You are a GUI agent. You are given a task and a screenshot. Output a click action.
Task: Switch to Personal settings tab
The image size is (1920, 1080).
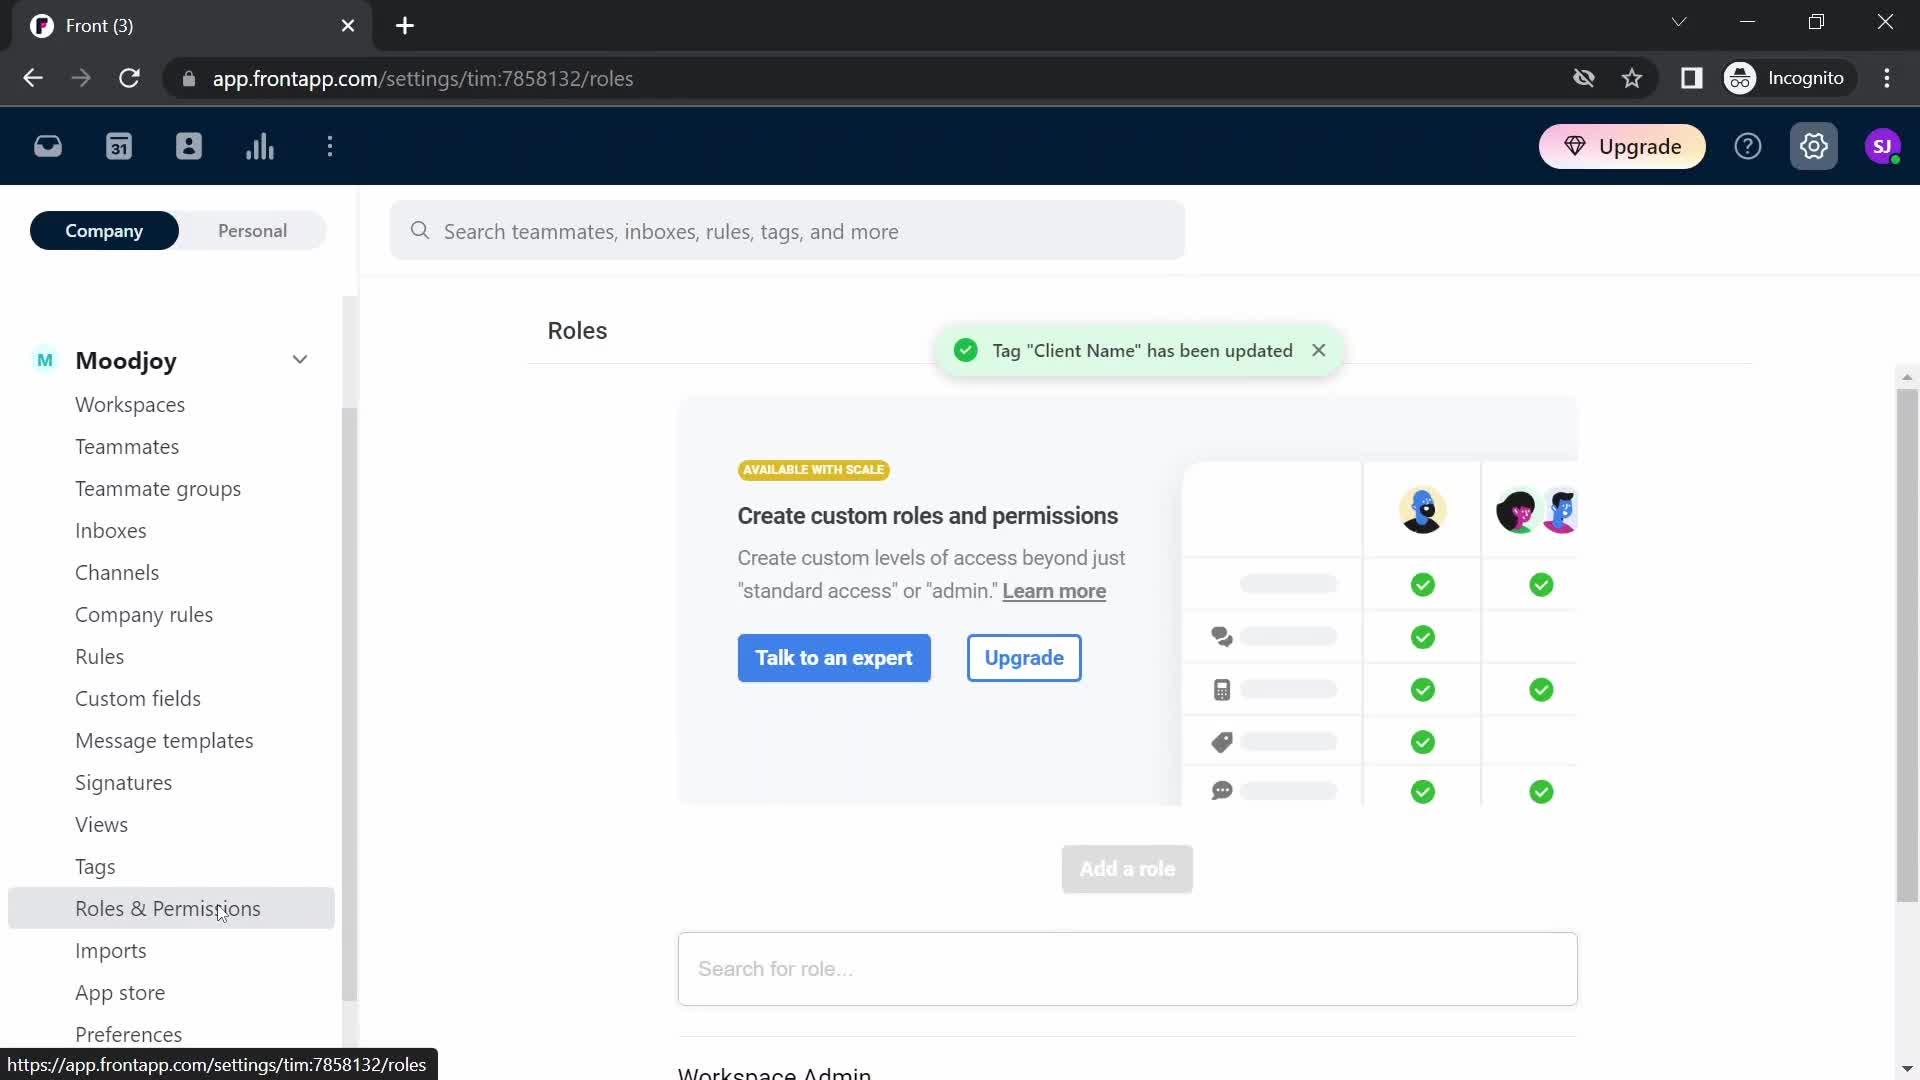(252, 229)
